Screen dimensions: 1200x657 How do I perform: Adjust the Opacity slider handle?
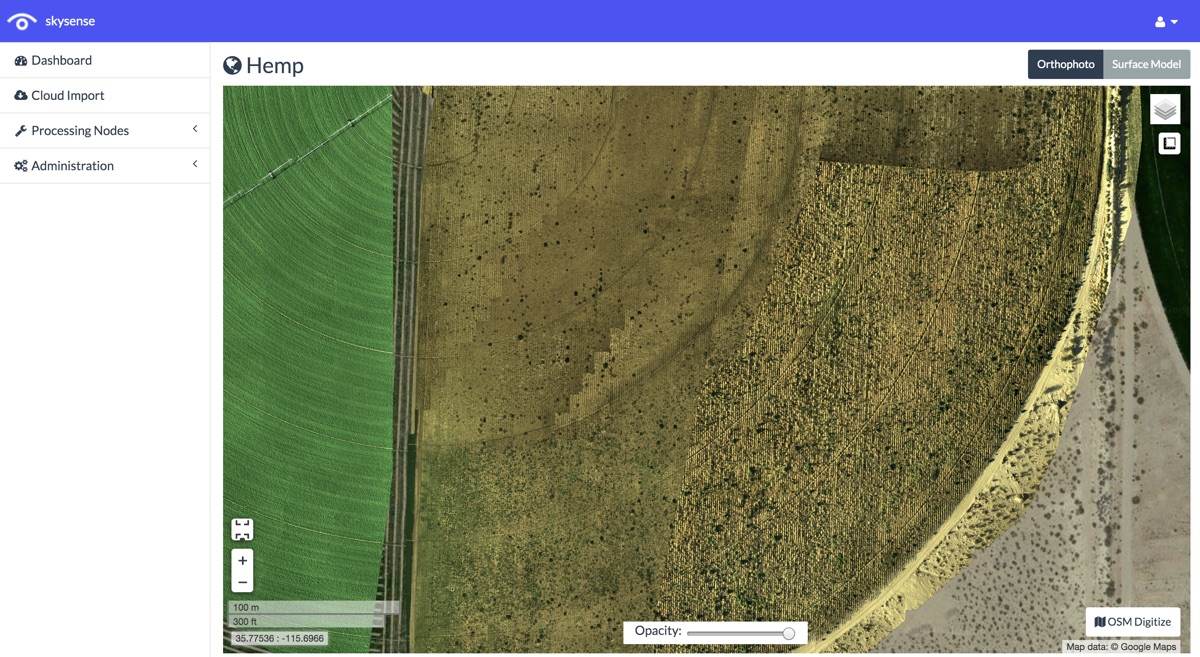point(789,633)
